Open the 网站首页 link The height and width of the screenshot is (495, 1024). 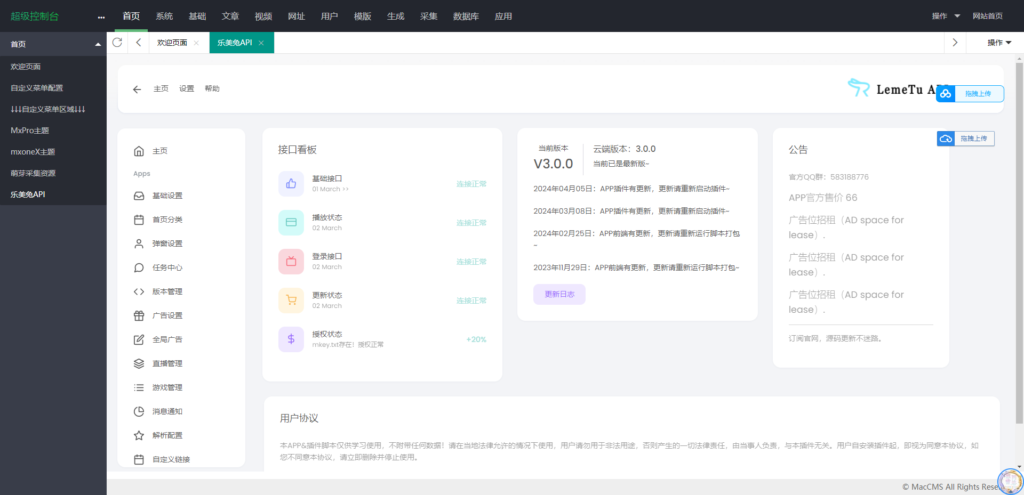[987, 16]
